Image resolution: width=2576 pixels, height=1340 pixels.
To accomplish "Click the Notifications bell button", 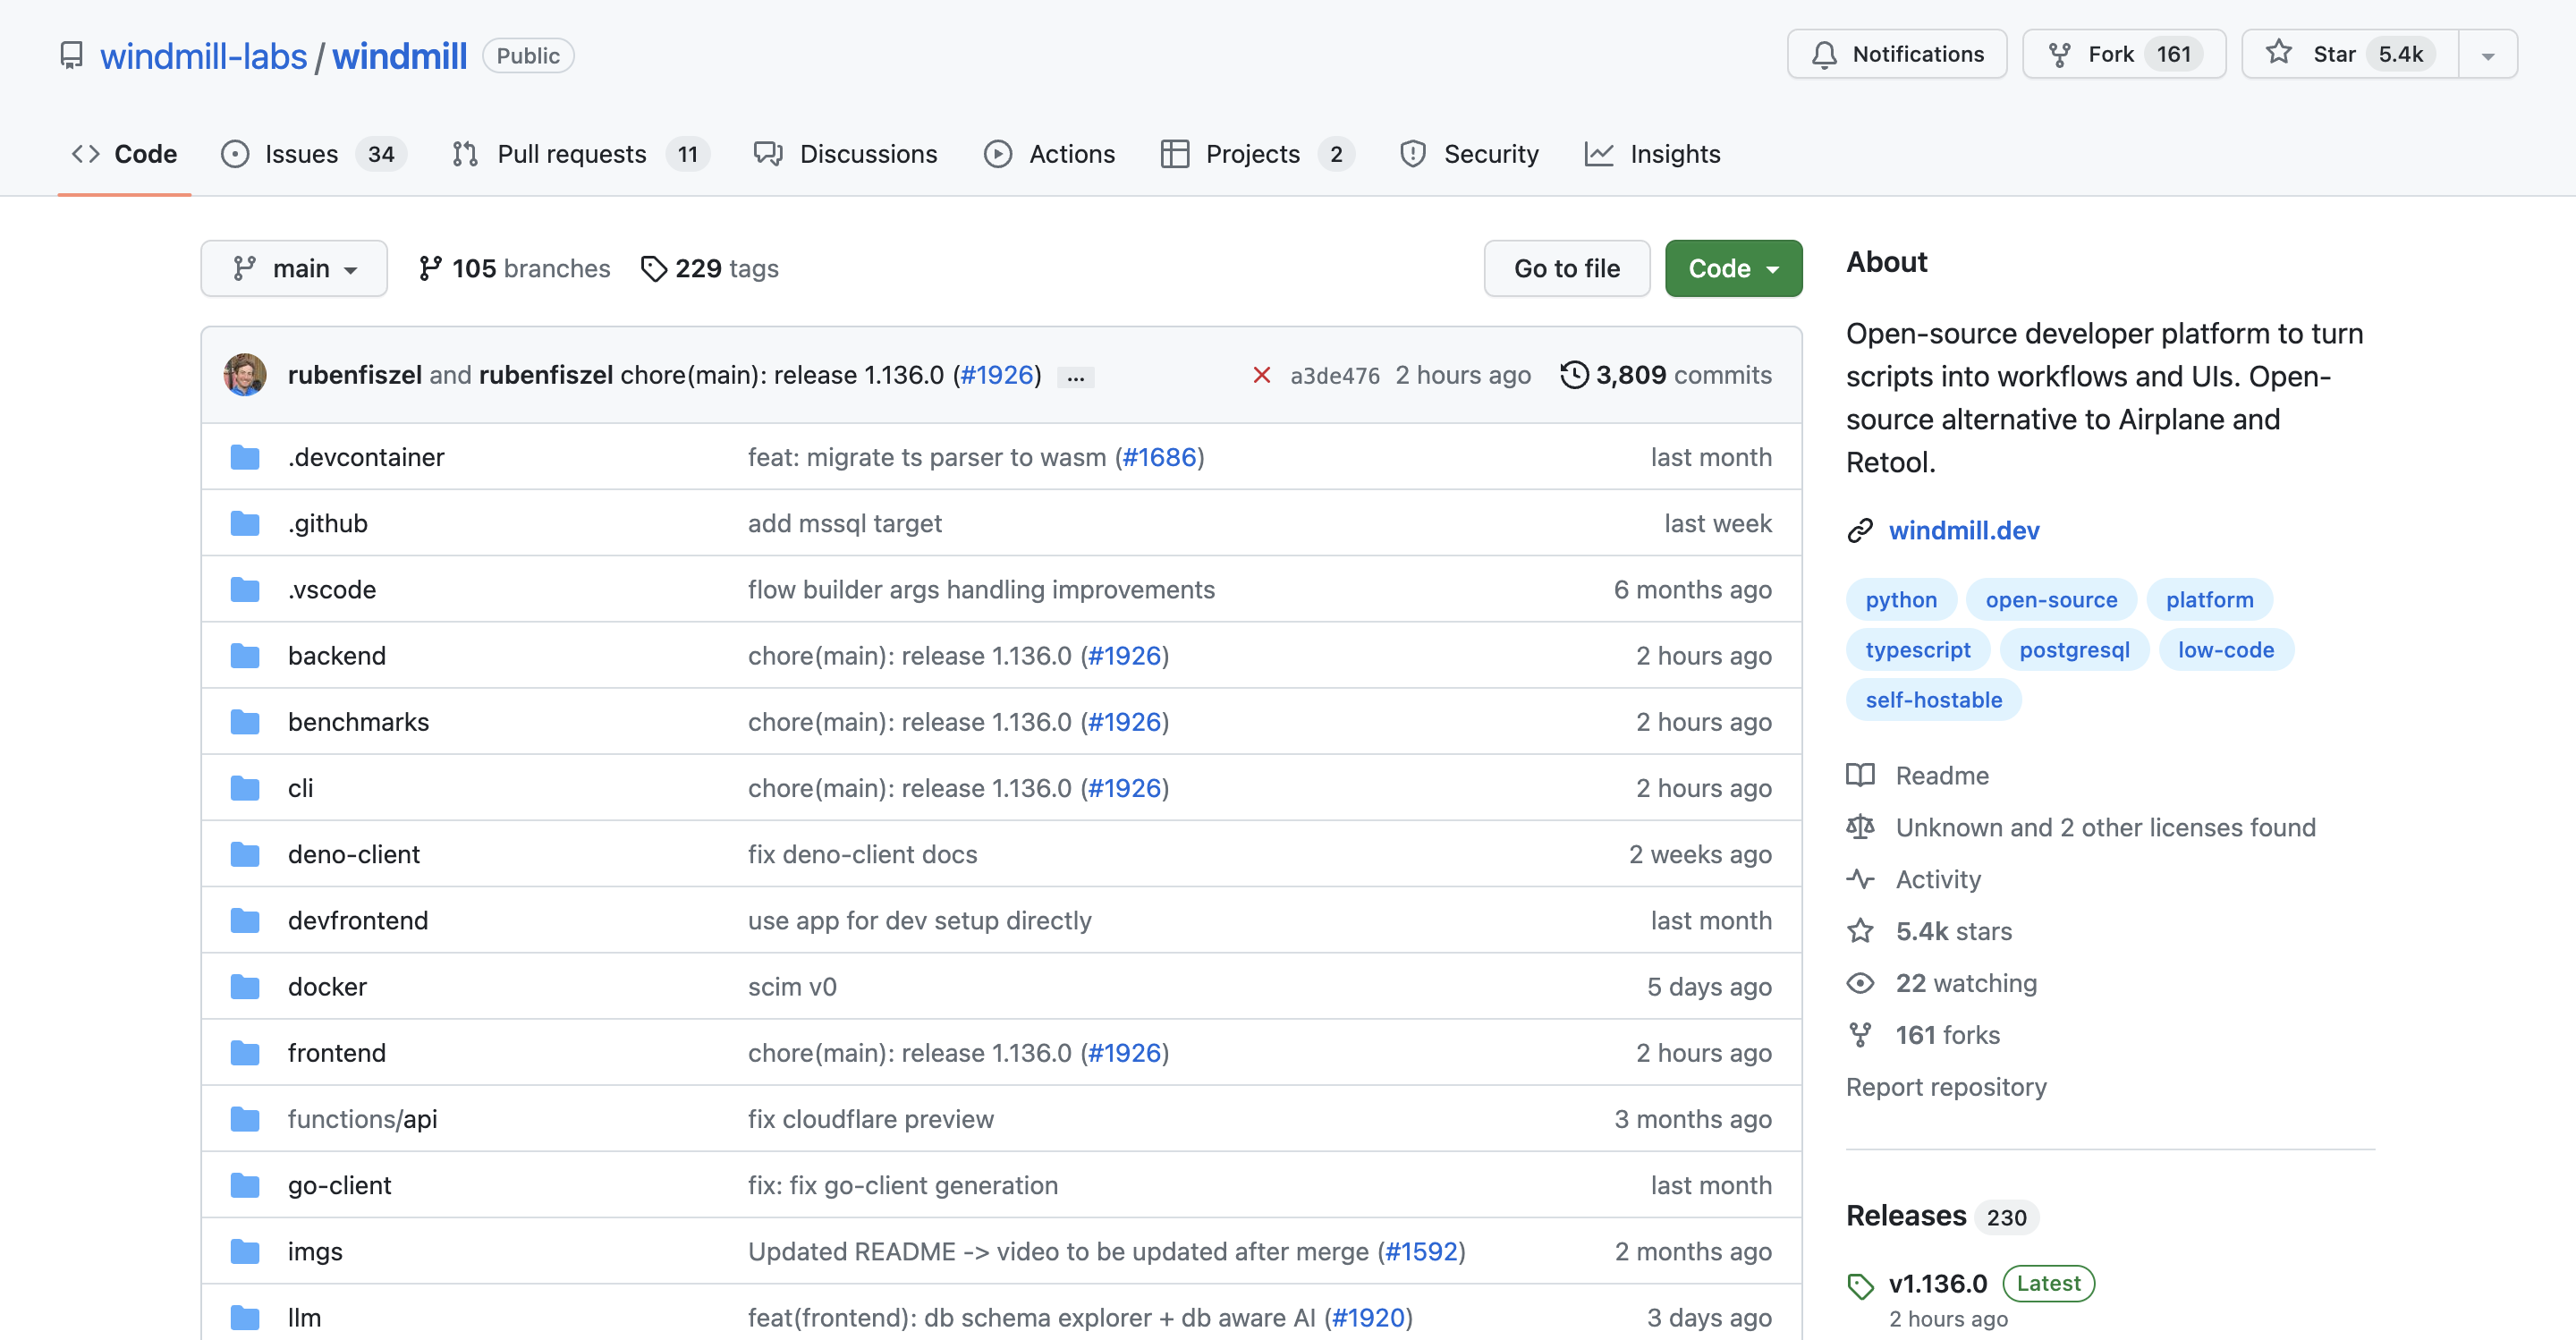I will coord(1896,54).
